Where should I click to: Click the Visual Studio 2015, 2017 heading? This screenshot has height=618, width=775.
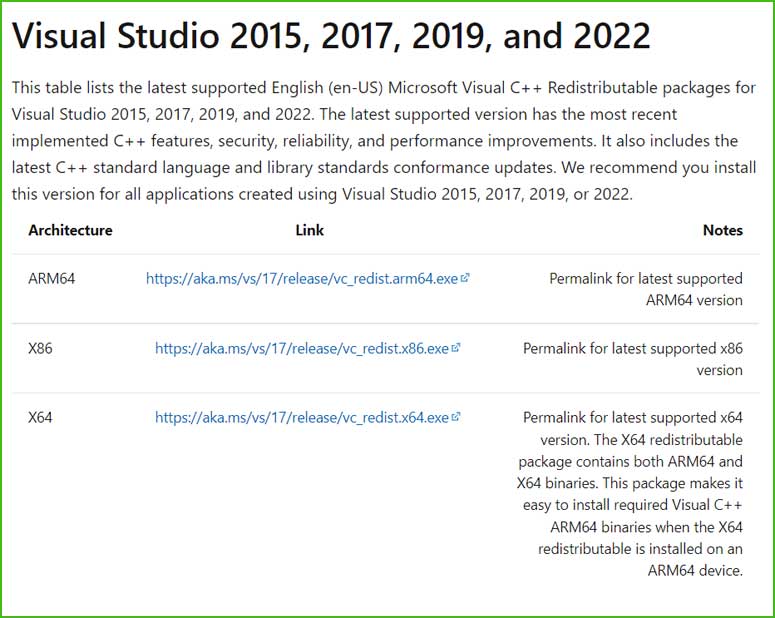331,37
